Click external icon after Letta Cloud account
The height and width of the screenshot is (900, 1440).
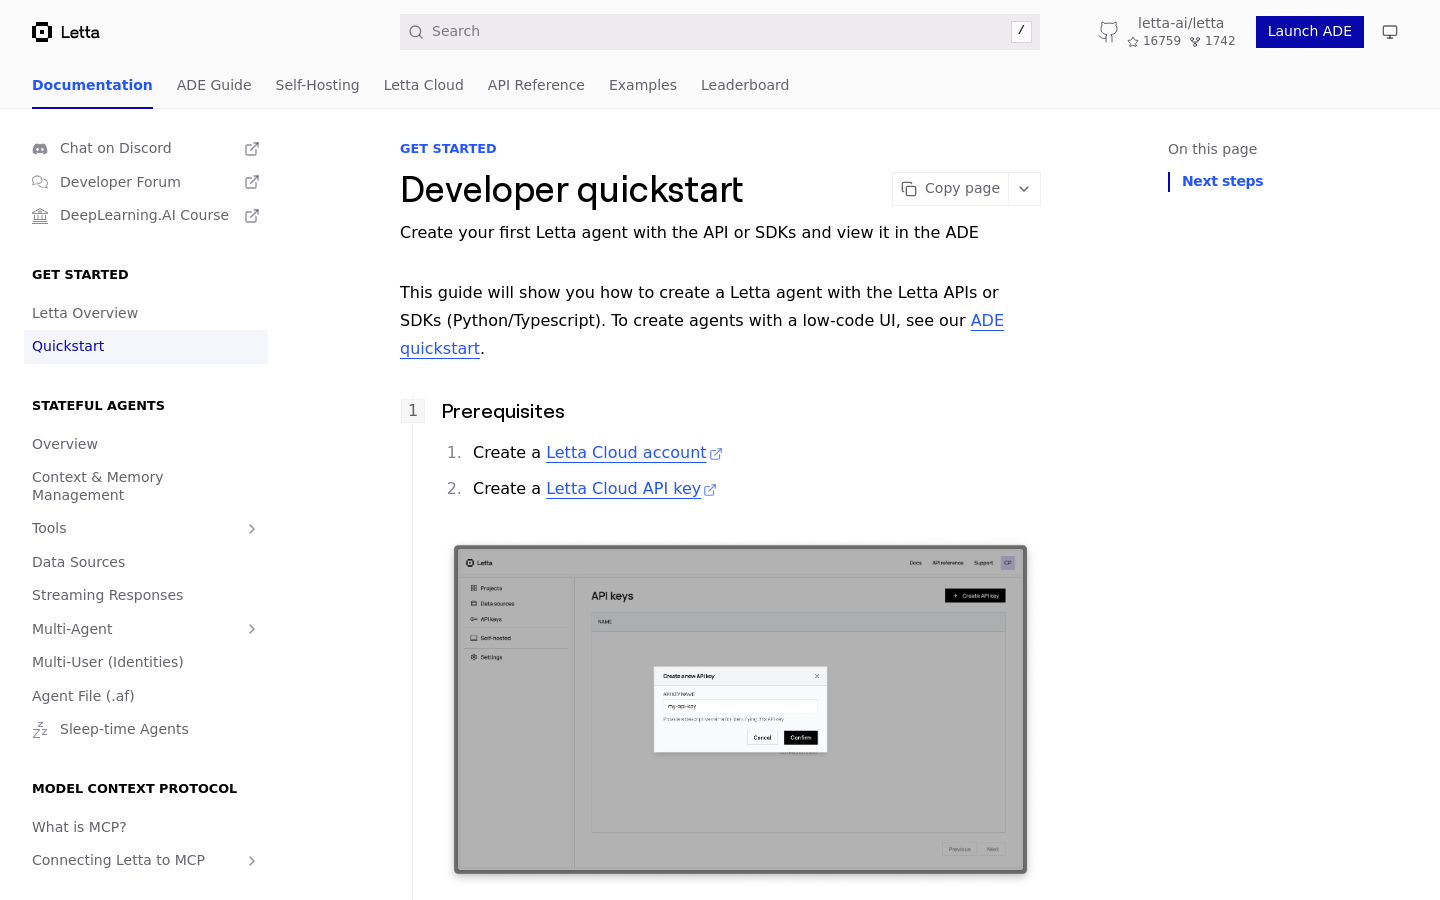(716, 454)
